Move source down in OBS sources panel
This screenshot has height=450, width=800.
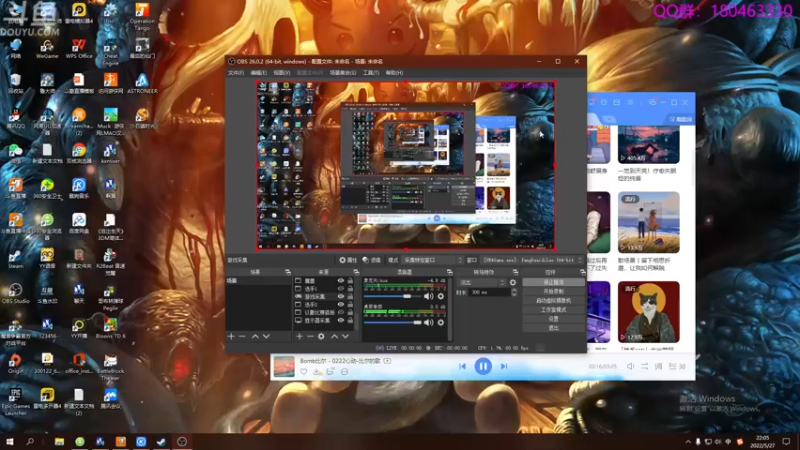(x=345, y=337)
